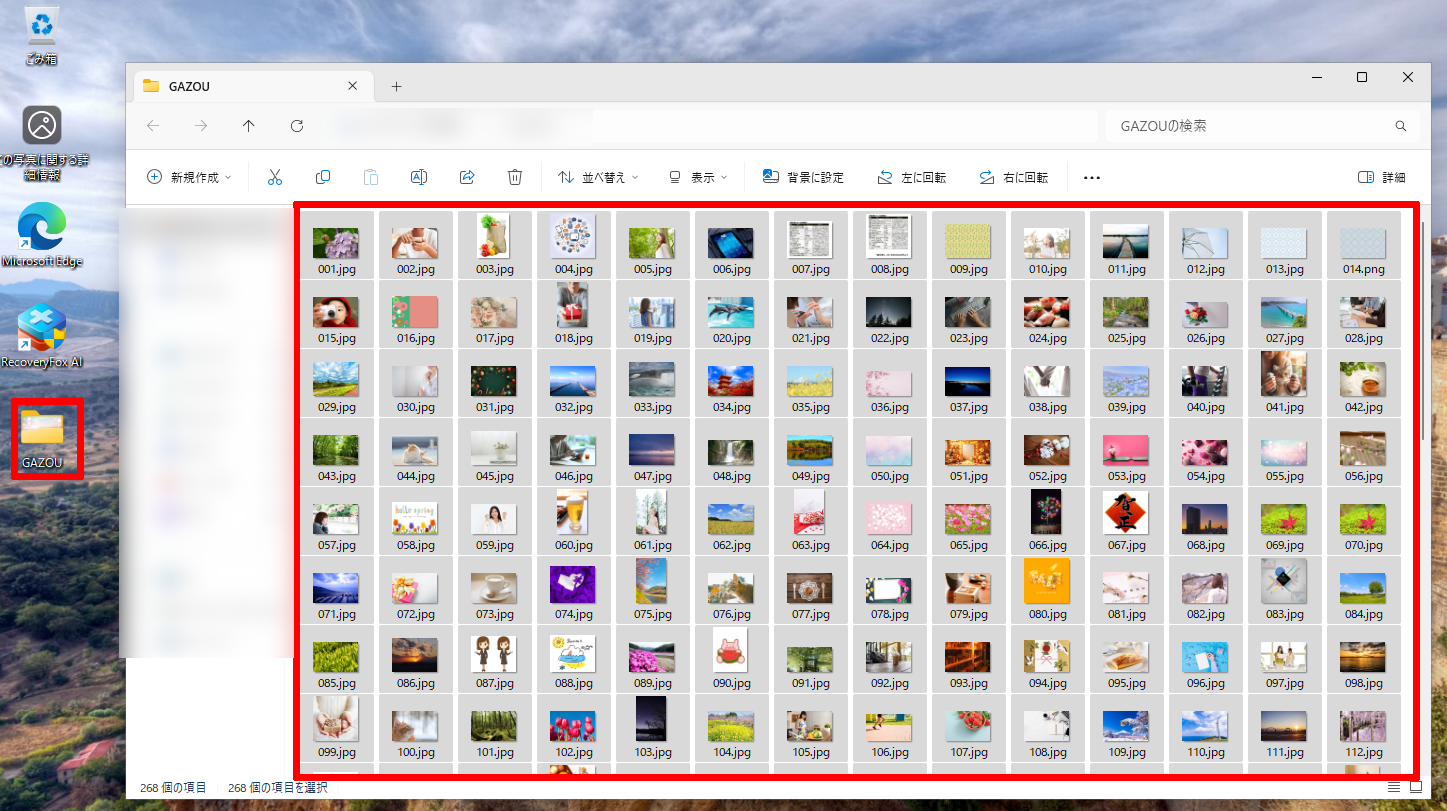Click file name 071.jpg

point(336,614)
